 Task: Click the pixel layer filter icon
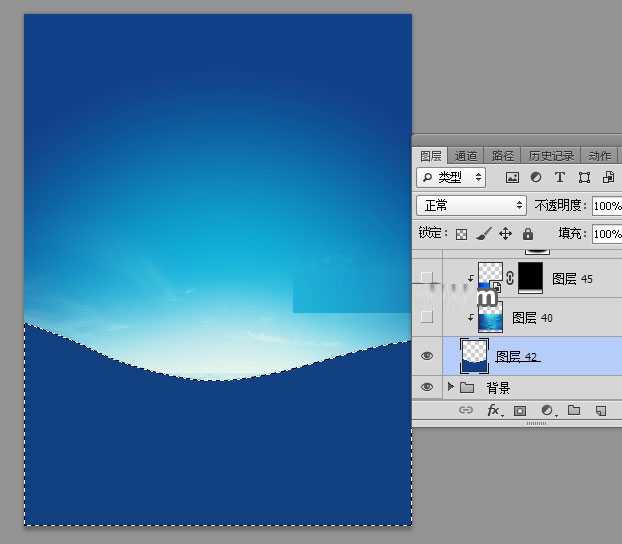pos(513,177)
